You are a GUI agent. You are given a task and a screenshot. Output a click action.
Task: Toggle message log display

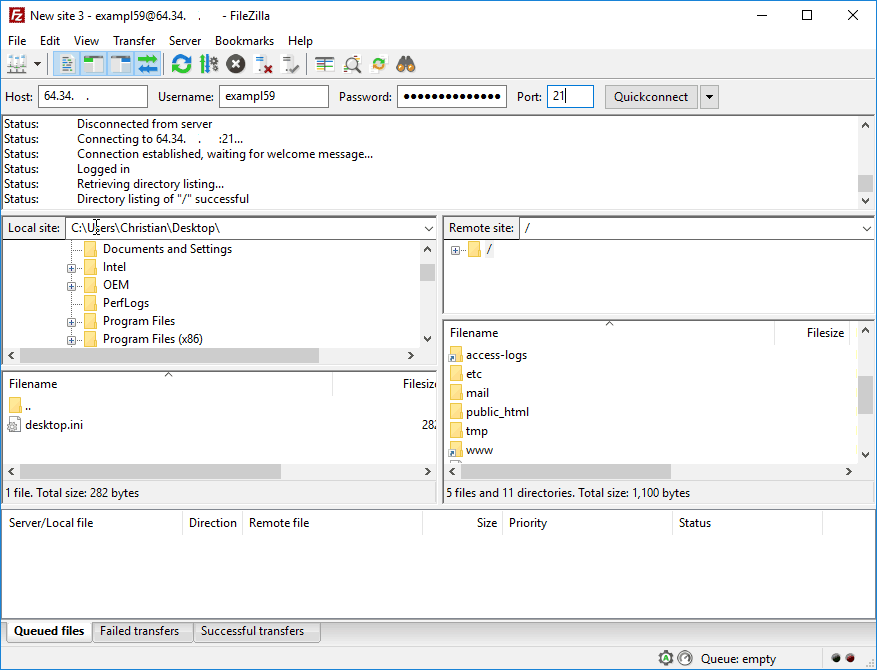(x=67, y=64)
